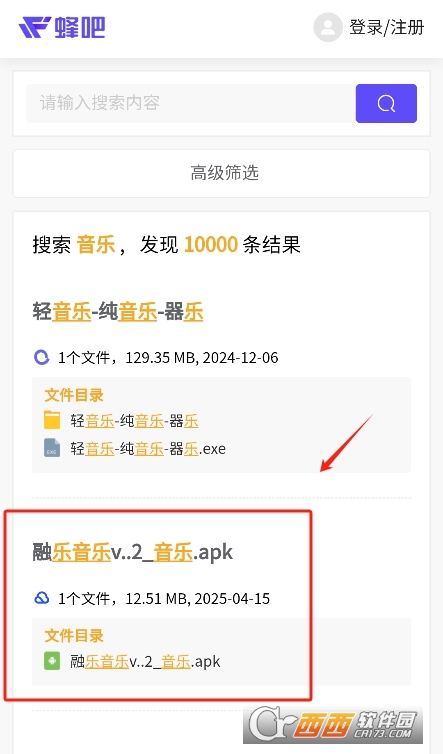Select file 融乐音乐v..2_音乐.apk in directory
443x754 pixels.
[x=145, y=661]
